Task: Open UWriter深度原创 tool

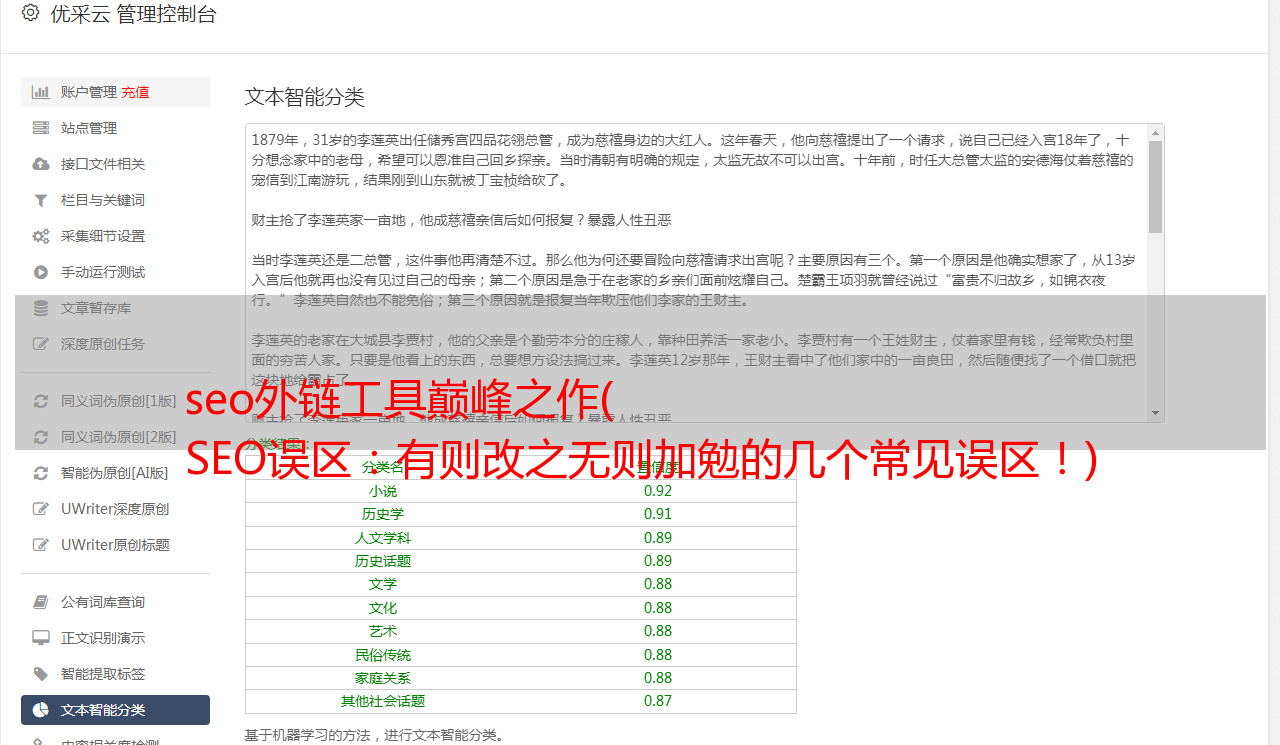Action: tap(115, 509)
